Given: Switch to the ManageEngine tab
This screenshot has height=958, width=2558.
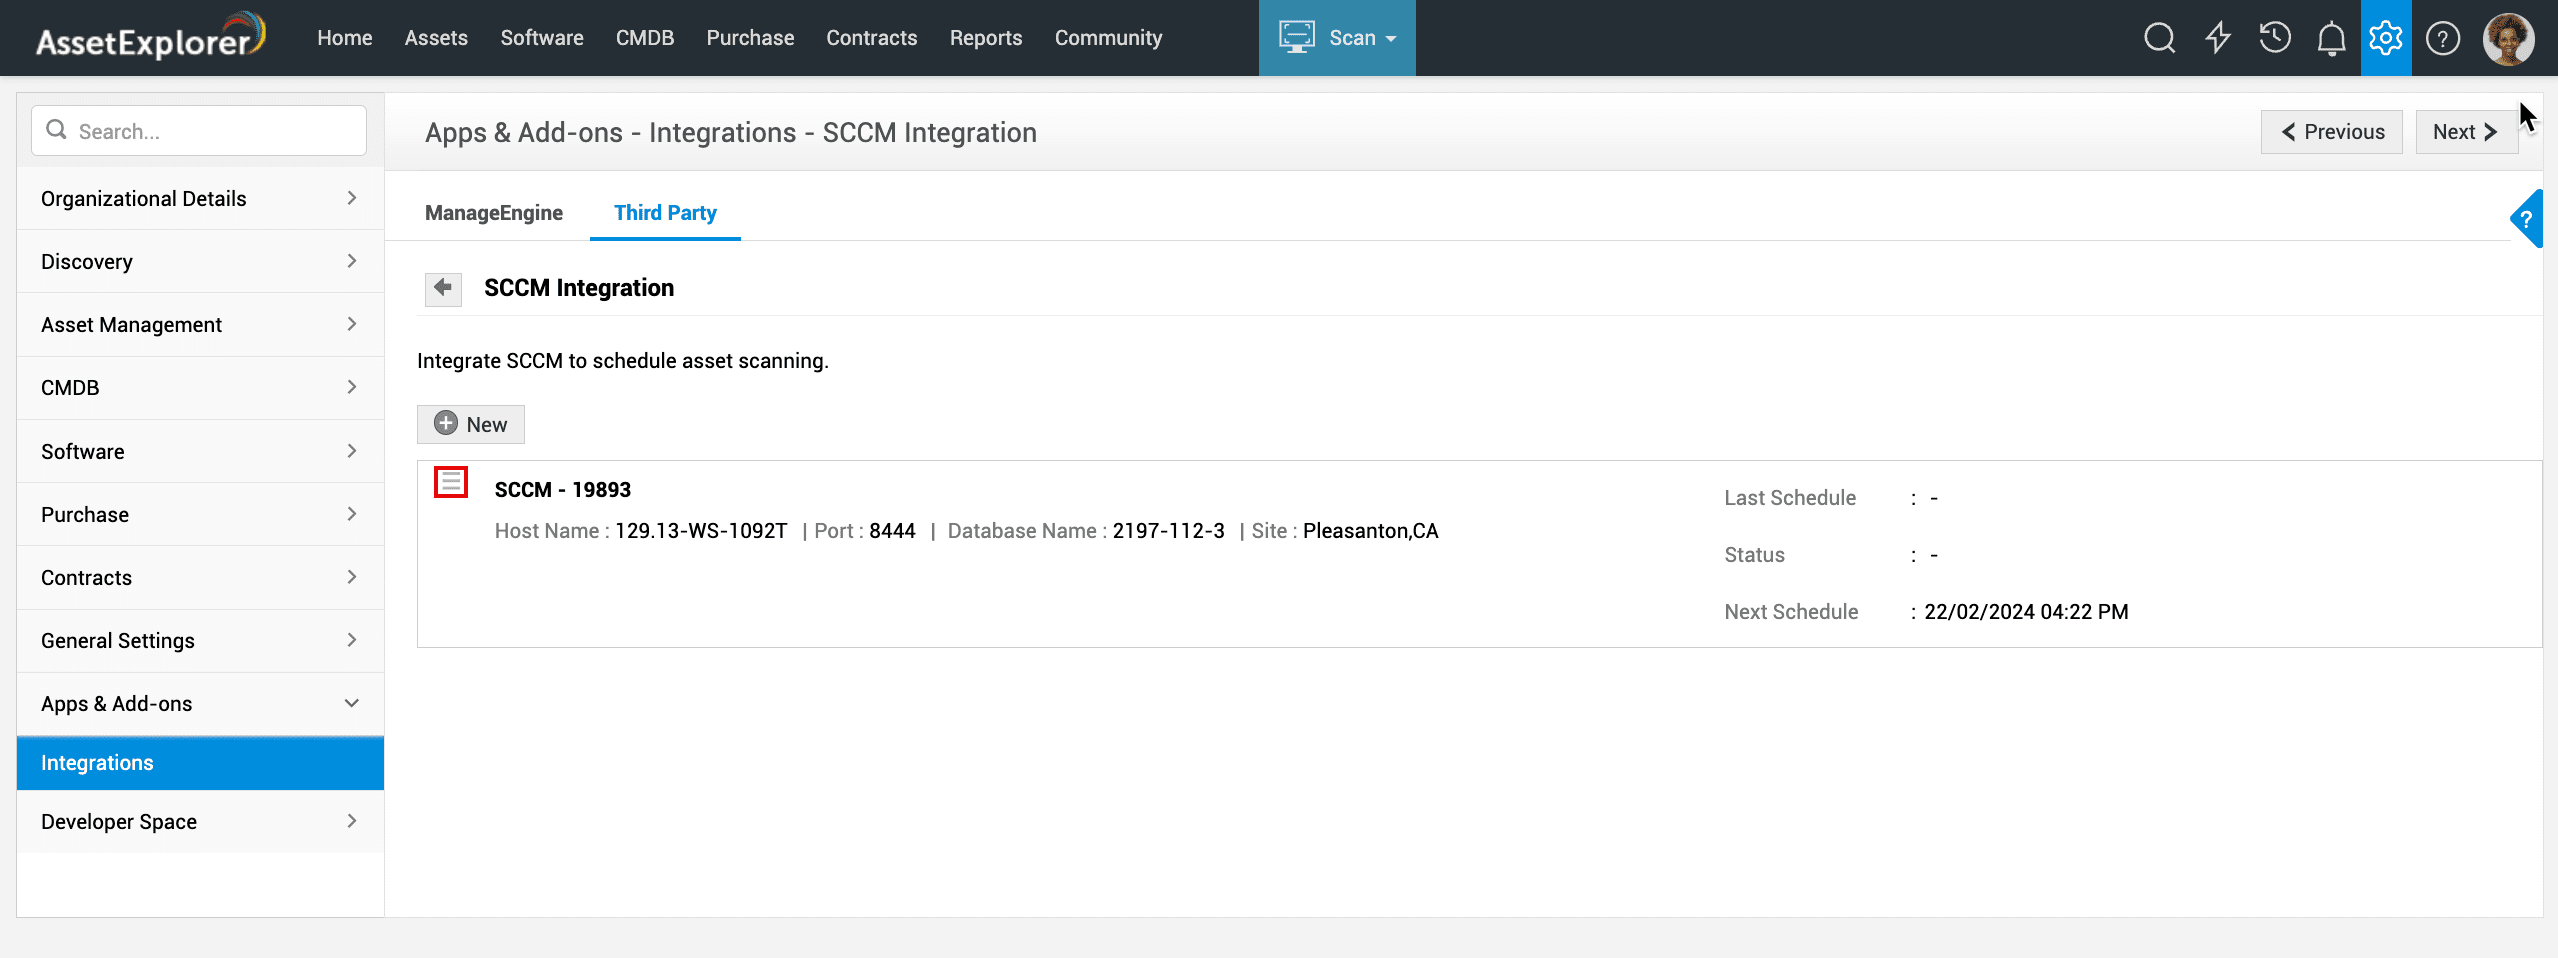Looking at the screenshot, I should click(x=493, y=213).
